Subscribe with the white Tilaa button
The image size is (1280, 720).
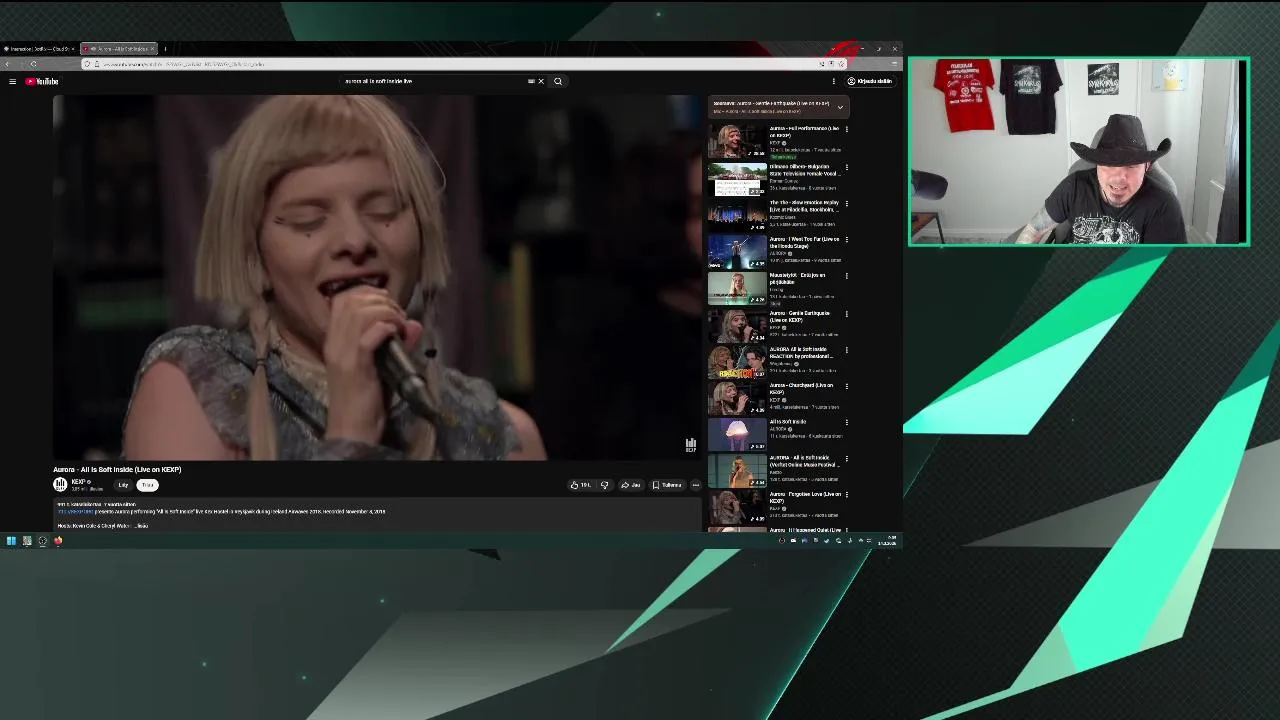point(148,485)
